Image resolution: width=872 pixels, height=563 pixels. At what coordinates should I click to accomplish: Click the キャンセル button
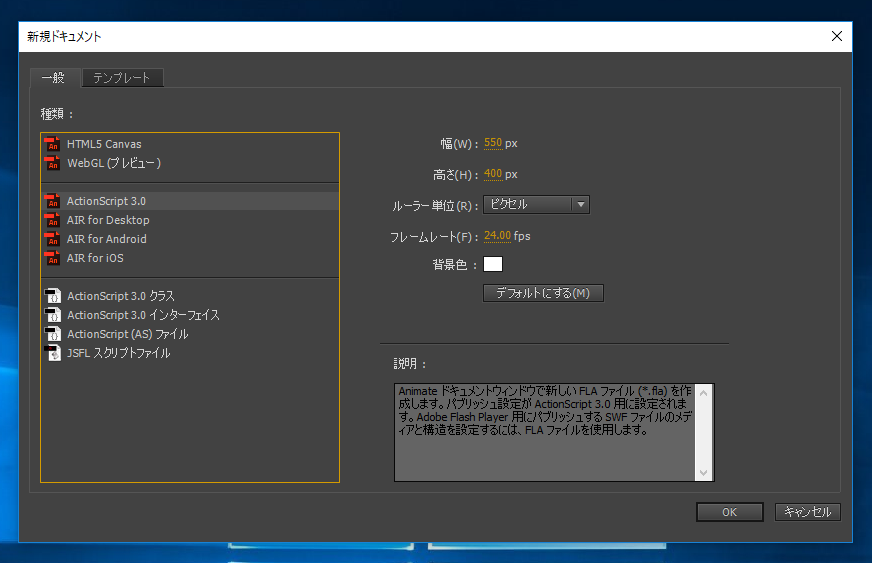pyautogui.click(x=807, y=512)
